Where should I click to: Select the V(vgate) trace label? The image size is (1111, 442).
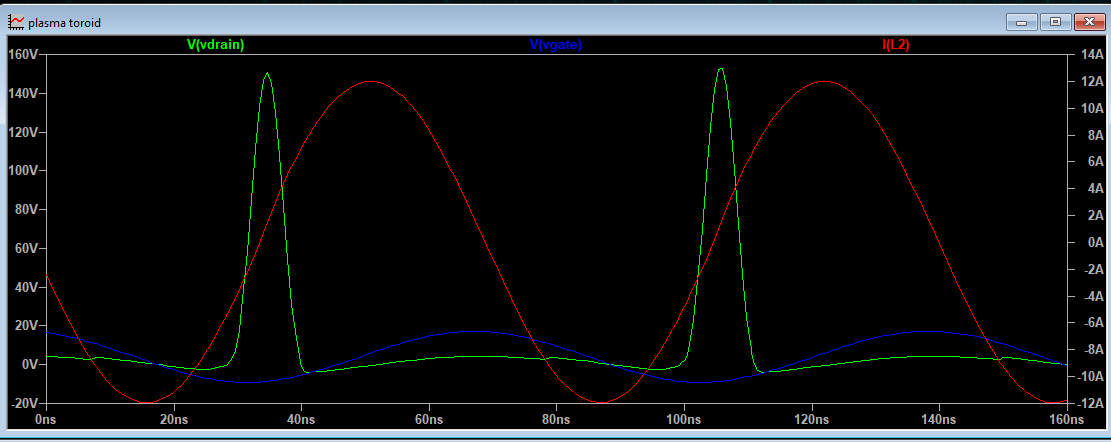[555, 45]
